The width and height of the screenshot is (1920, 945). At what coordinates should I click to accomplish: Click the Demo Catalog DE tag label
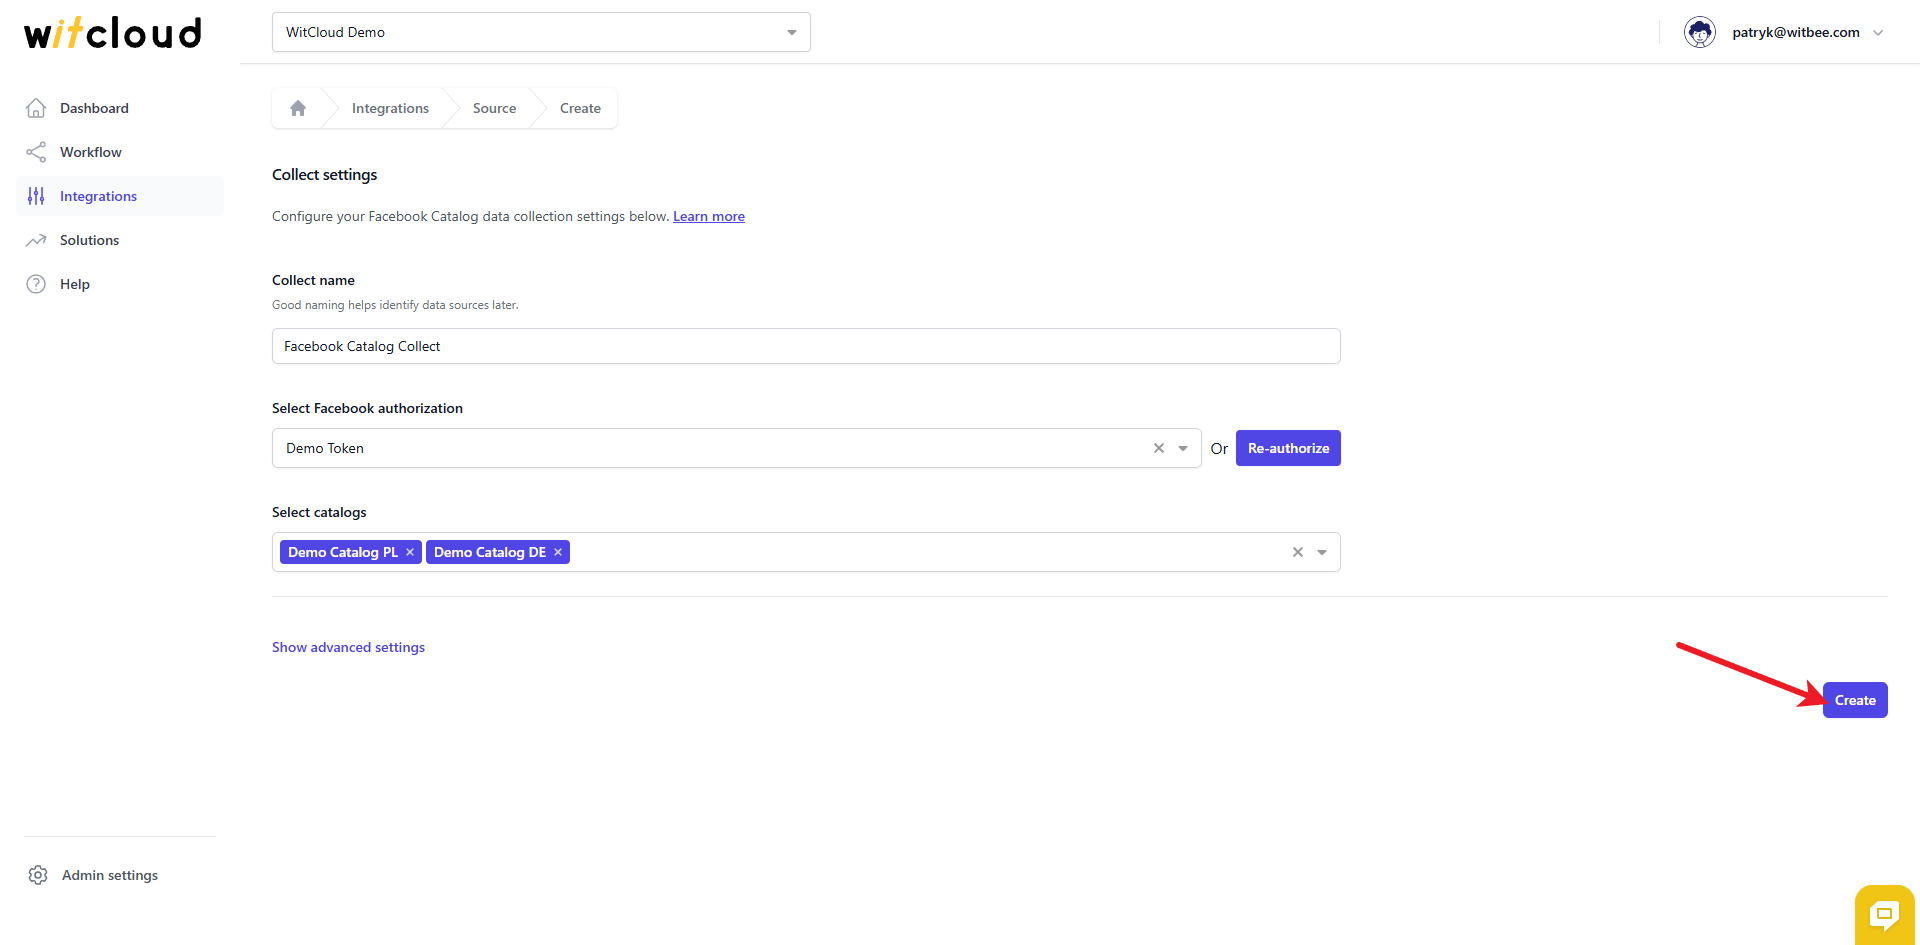[x=490, y=552]
